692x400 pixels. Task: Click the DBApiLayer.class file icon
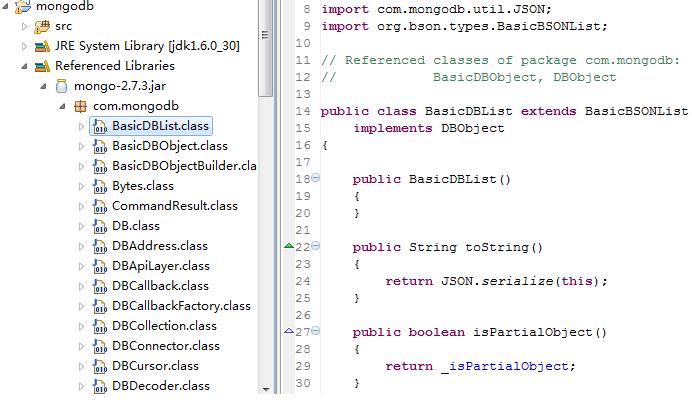point(100,266)
